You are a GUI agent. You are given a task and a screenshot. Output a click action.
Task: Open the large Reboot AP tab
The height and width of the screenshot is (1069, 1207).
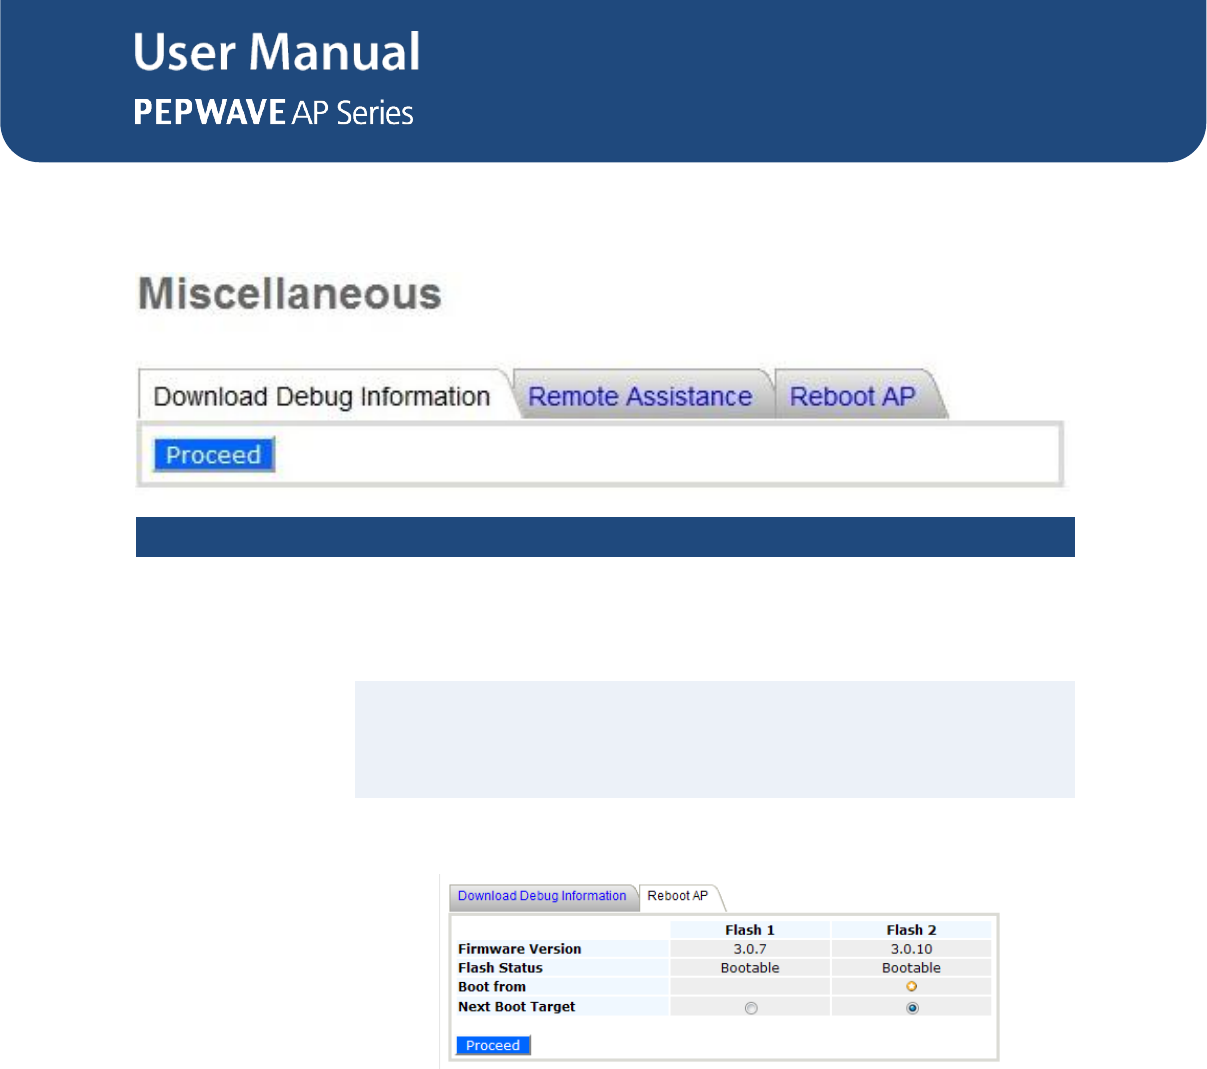click(x=853, y=397)
